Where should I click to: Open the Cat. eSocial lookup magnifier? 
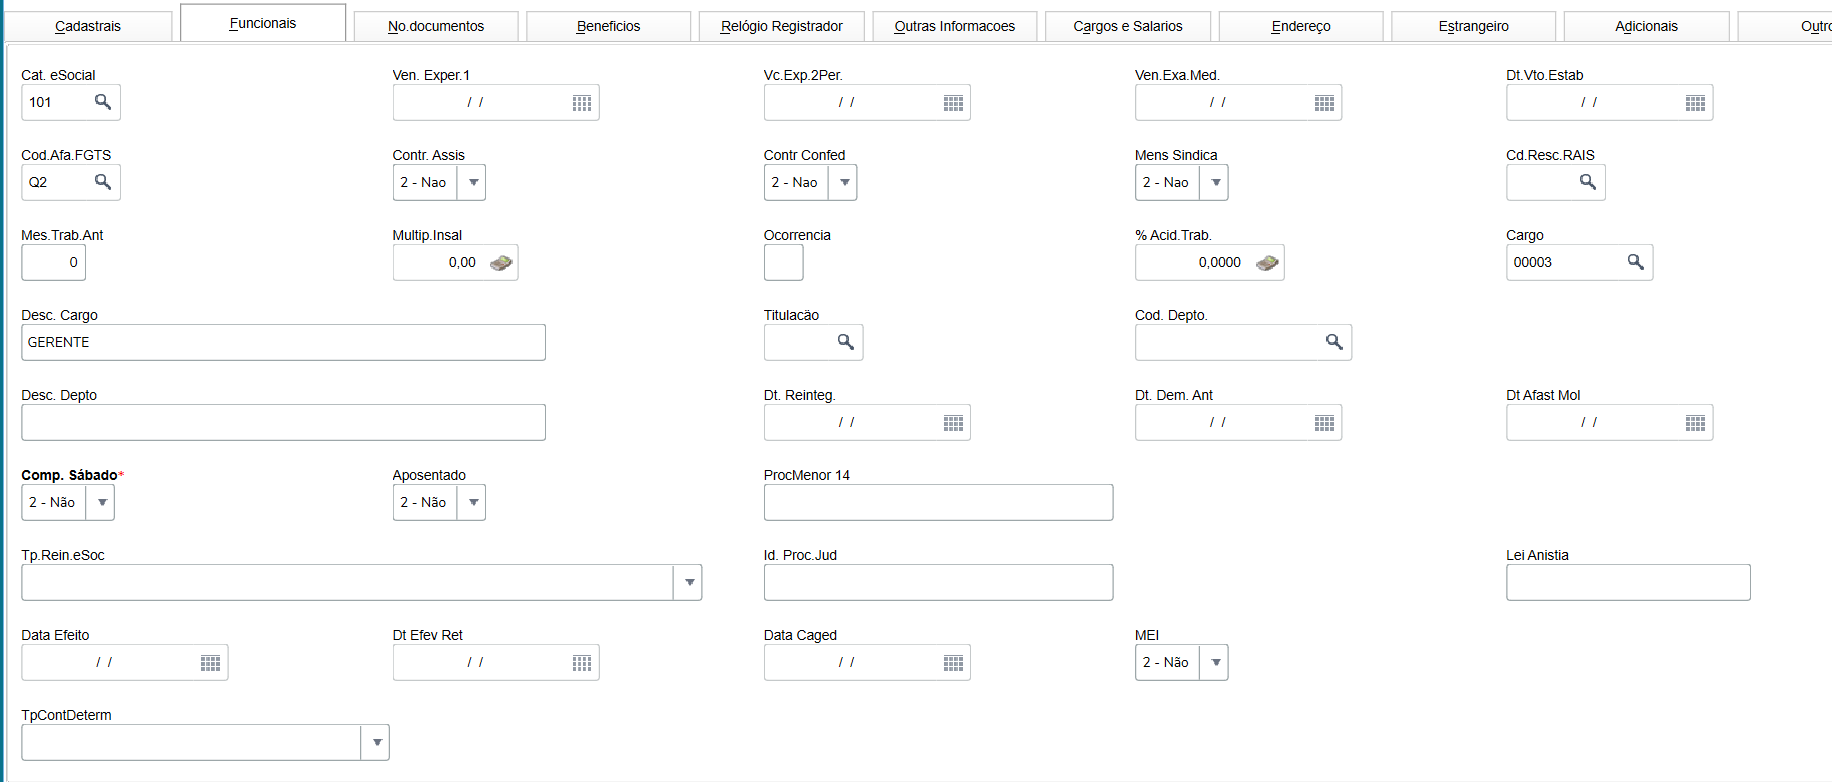point(103,102)
